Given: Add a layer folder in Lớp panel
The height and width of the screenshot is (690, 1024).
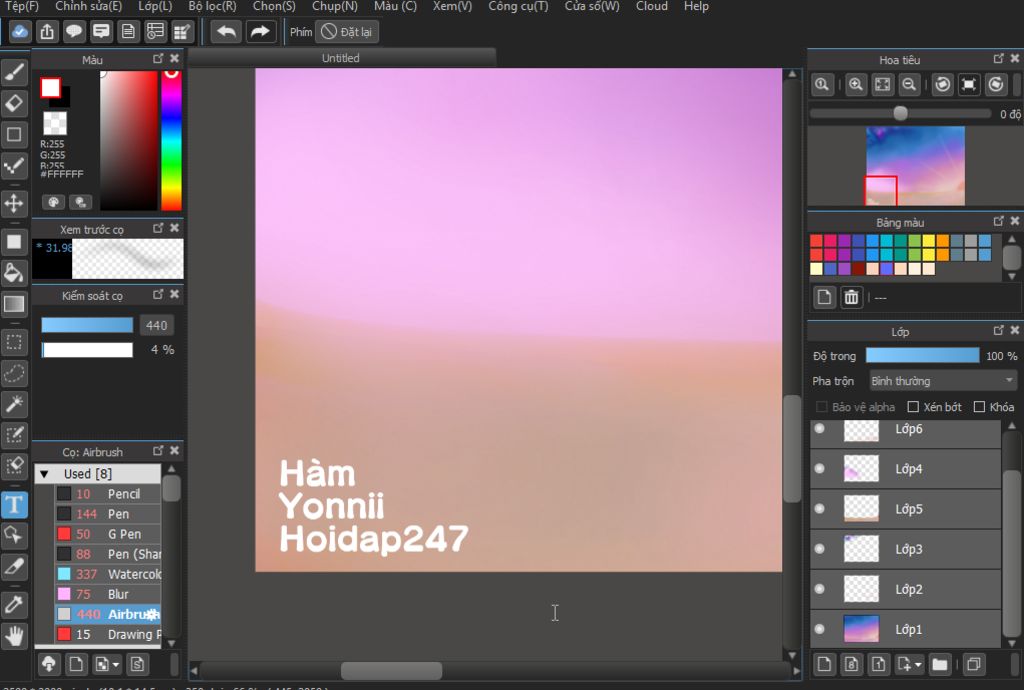Looking at the screenshot, I should click(939, 665).
